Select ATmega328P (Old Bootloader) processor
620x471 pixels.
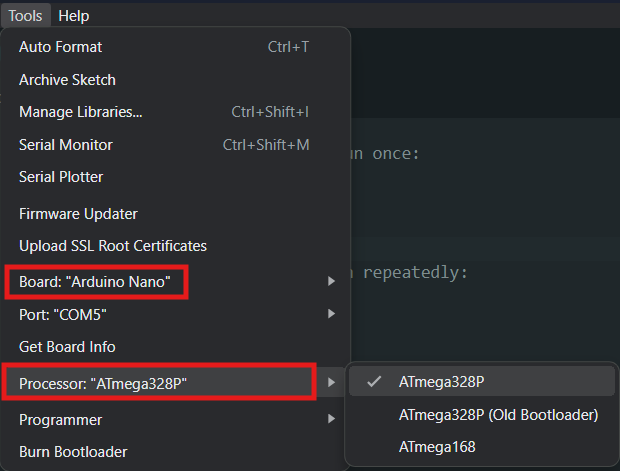498,414
